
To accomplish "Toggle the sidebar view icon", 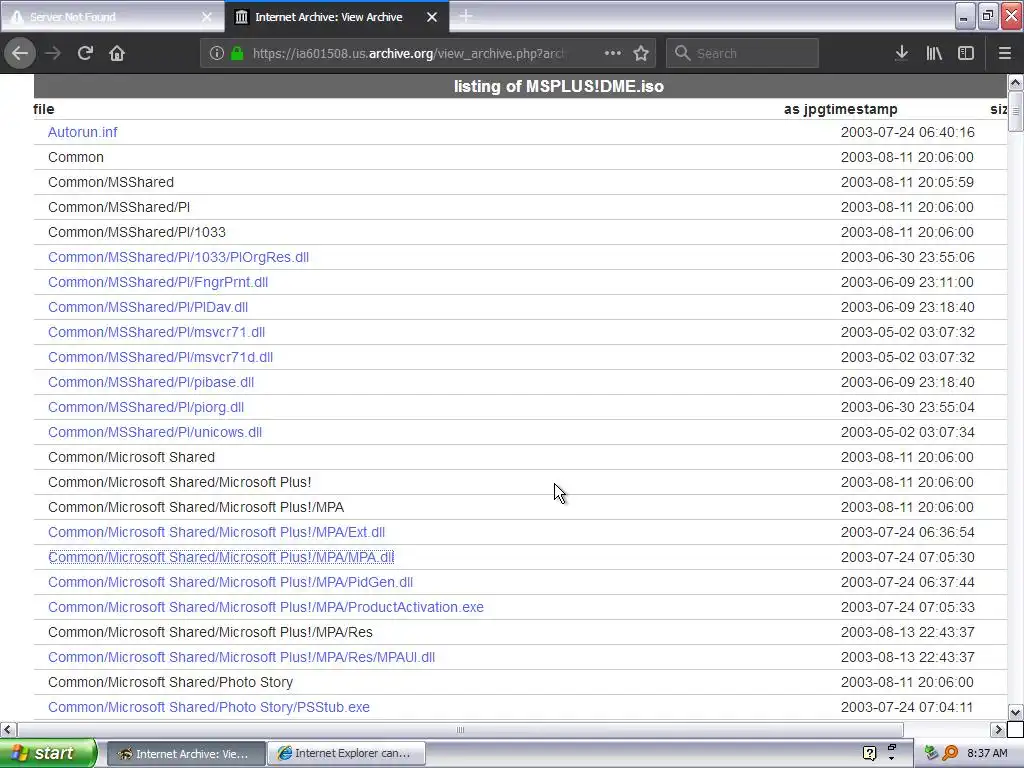I will (966, 53).
